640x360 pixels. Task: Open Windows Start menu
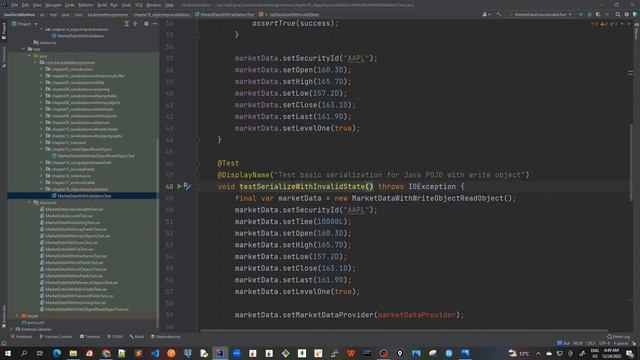tap(7, 353)
